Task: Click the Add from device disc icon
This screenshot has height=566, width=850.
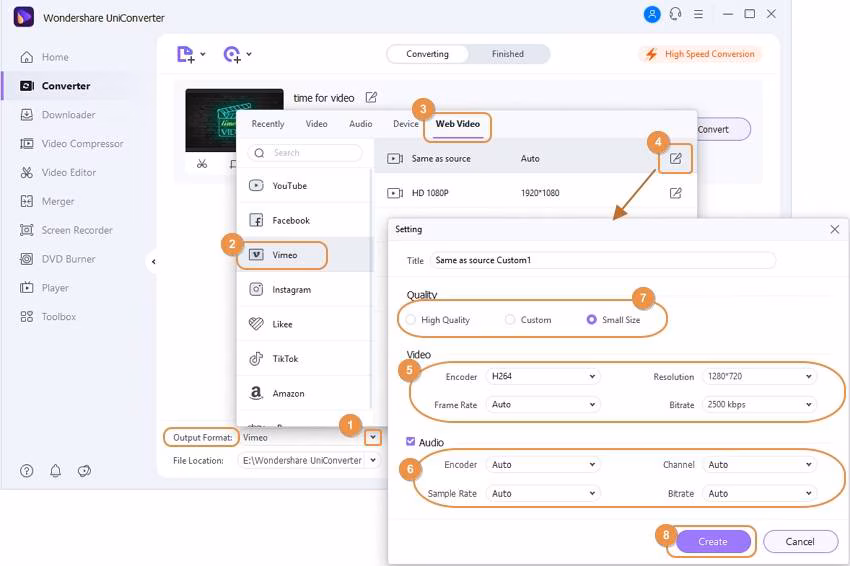Action: [232, 54]
